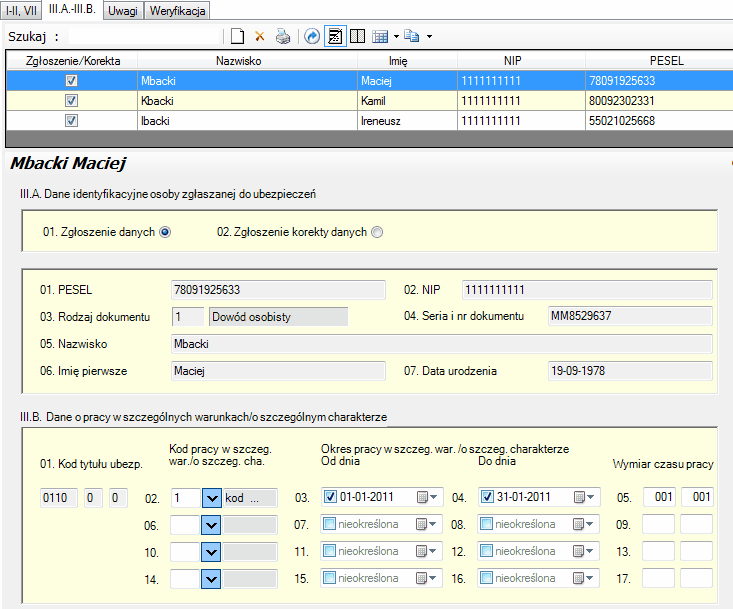Click the table grid icon
733x609 pixels.
[380, 37]
